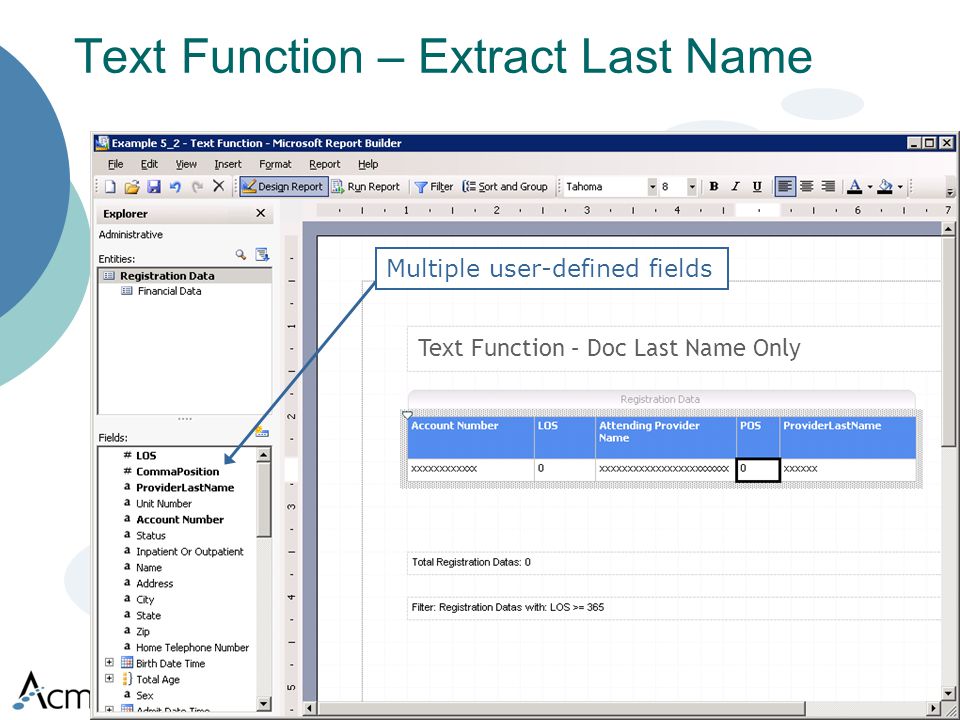Image resolution: width=960 pixels, height=720 pixels.
Task: Click the font color A icon
Action: (x=855, y=187)
